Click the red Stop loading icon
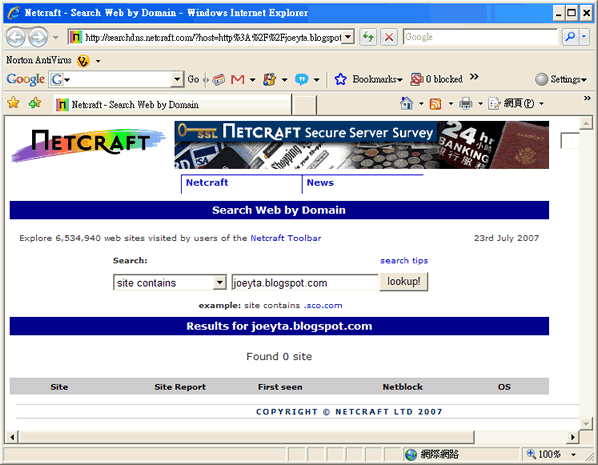598x465 pixels. tap(389, 37)
